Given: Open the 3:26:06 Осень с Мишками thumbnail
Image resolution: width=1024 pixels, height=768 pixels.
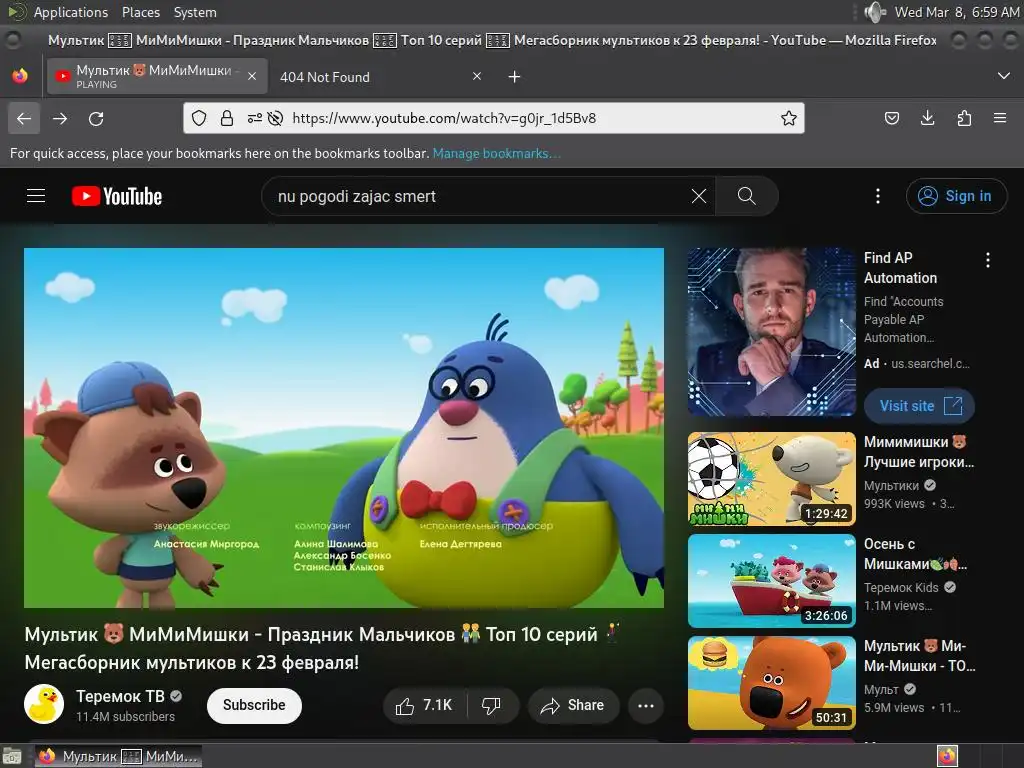Looking at the screenshot, I should click(x=771, y=581).
